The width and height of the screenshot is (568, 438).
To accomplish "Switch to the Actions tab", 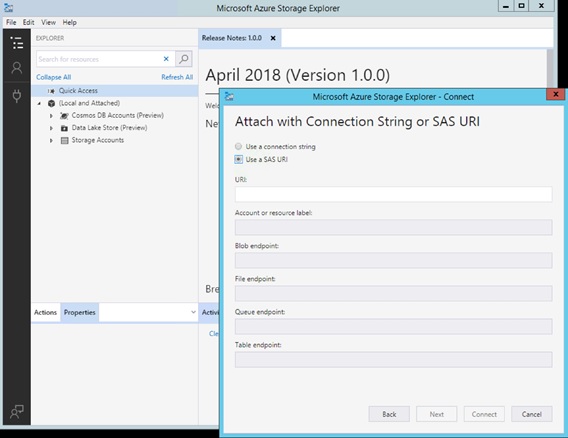I will (45, 312).
